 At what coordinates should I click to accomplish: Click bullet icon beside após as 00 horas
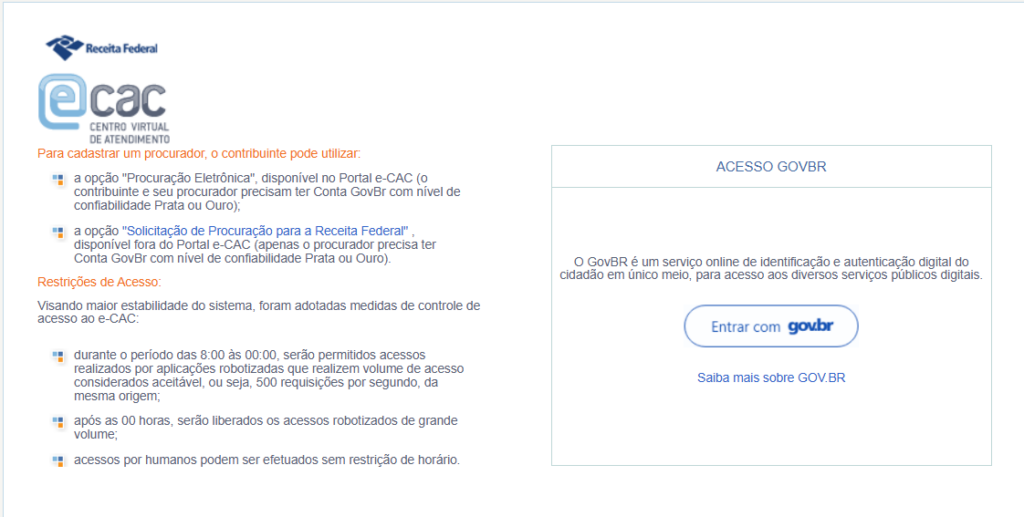[x=57, y=422]
